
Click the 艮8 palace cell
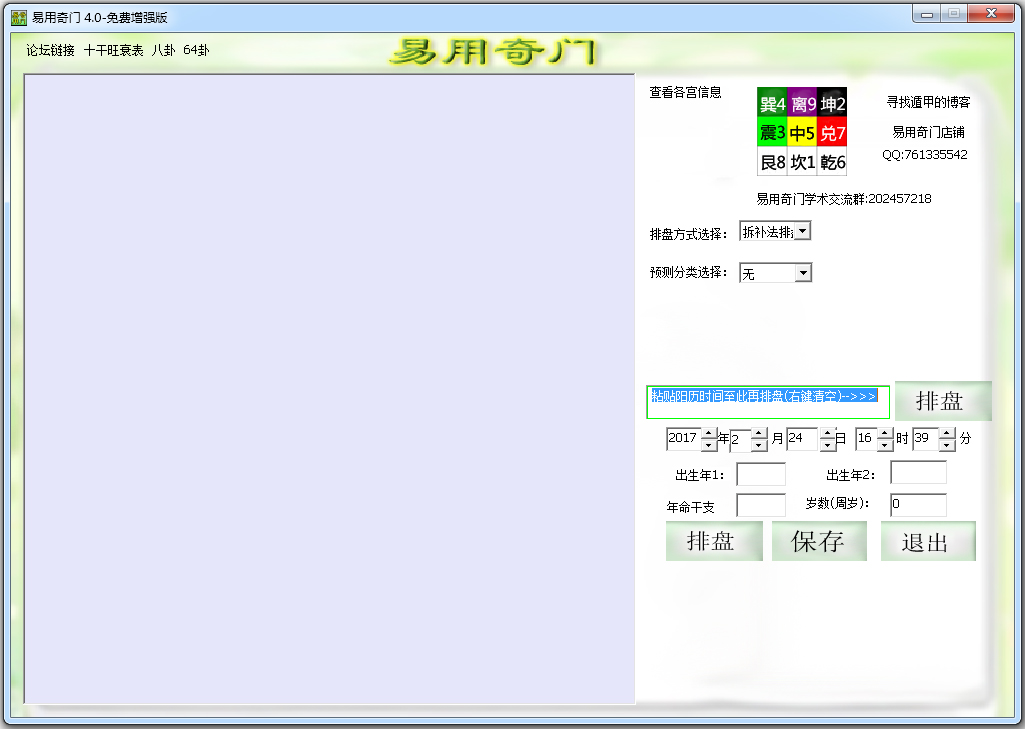click(x=772, y=162)
